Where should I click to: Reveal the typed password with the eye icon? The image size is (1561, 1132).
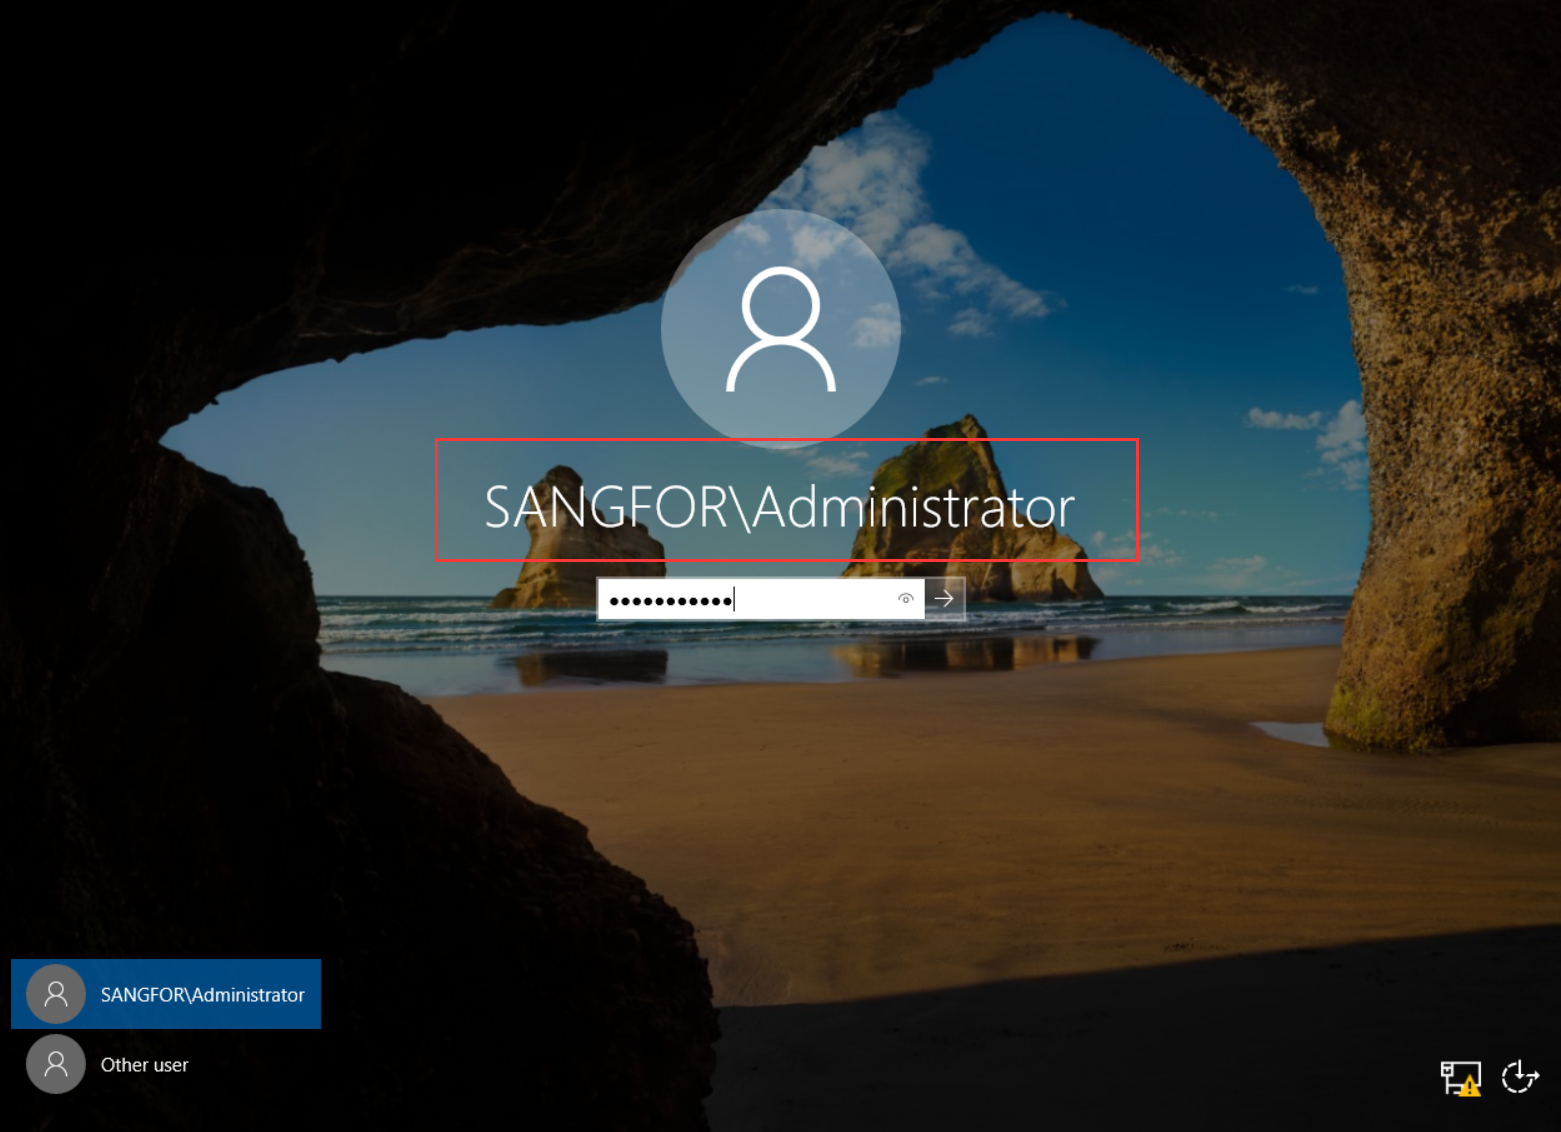click(x=905, y=599)
